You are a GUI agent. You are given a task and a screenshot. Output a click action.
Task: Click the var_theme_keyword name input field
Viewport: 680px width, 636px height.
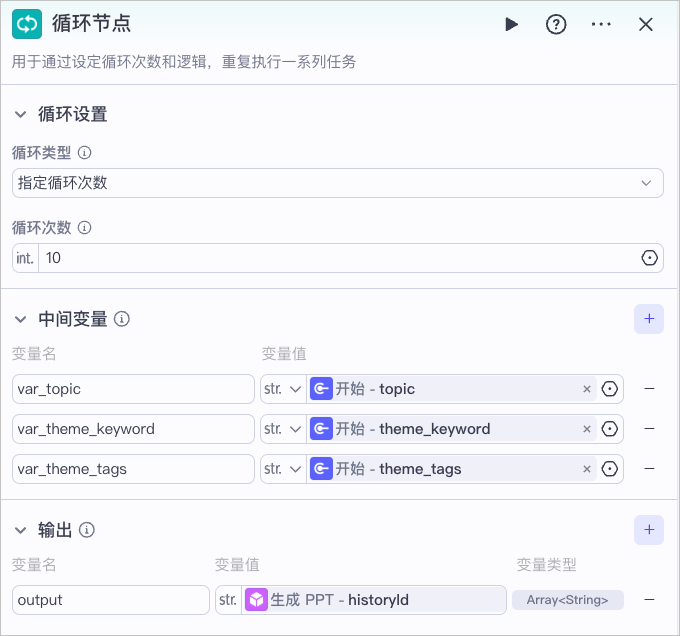coord(133,429)
